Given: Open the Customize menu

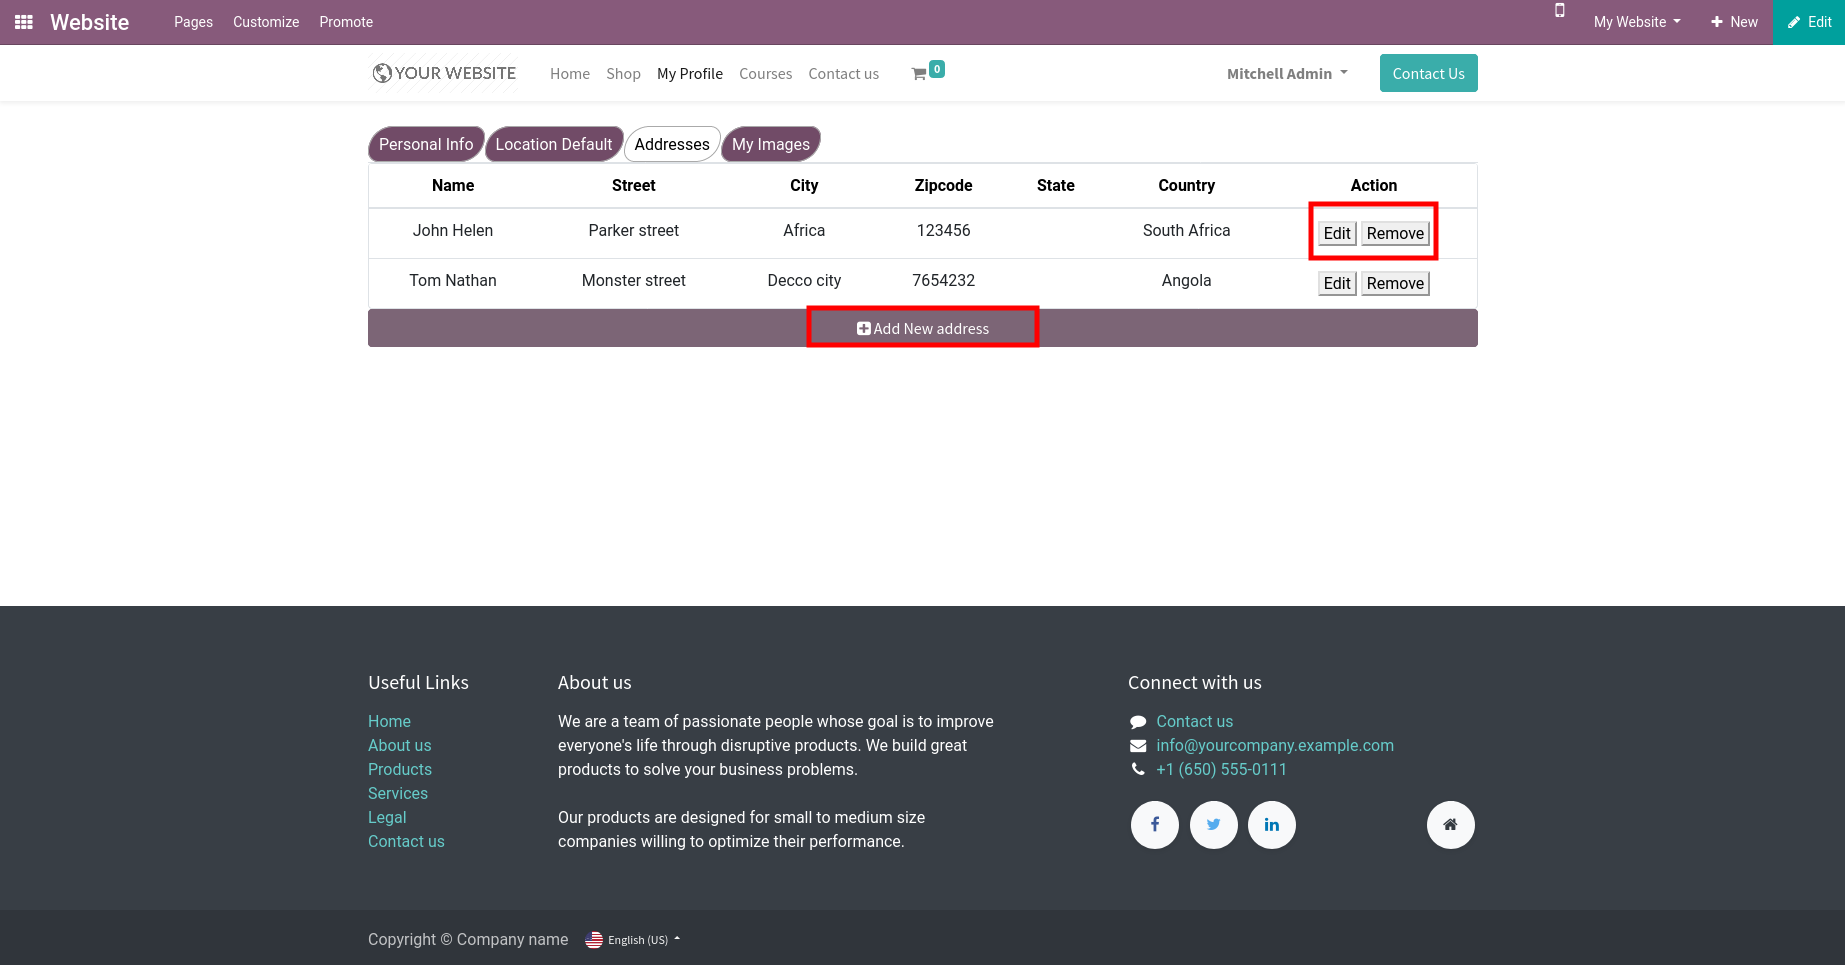Looking at the screenshot, I should (x=266, y=22).
